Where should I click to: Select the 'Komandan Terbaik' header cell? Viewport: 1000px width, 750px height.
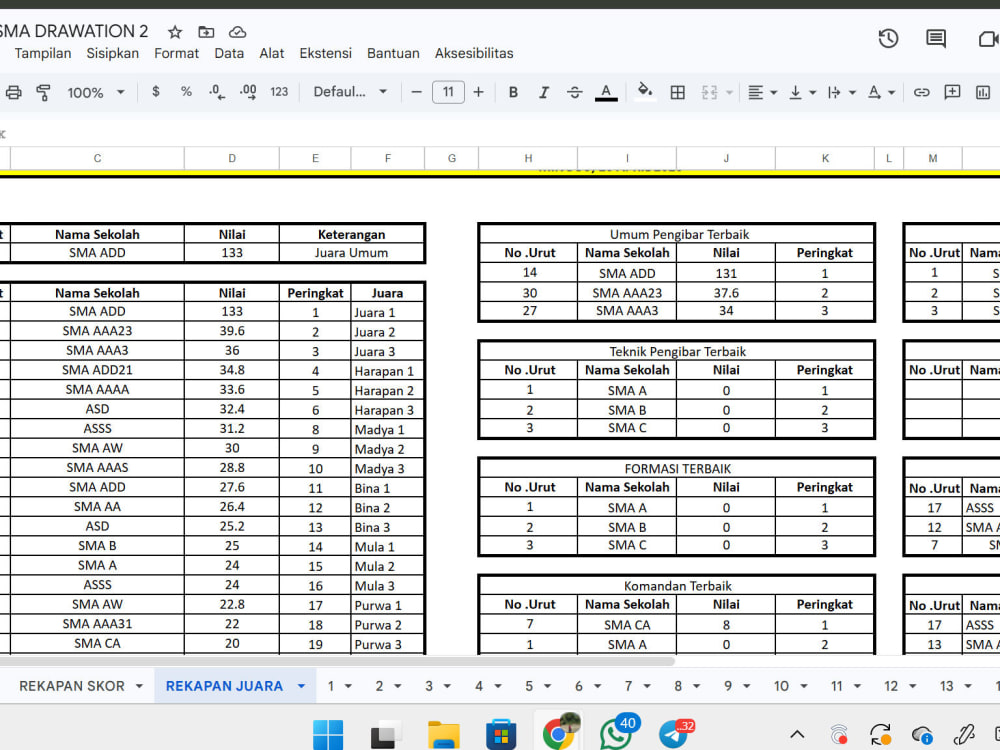click(x=677, y=586)
